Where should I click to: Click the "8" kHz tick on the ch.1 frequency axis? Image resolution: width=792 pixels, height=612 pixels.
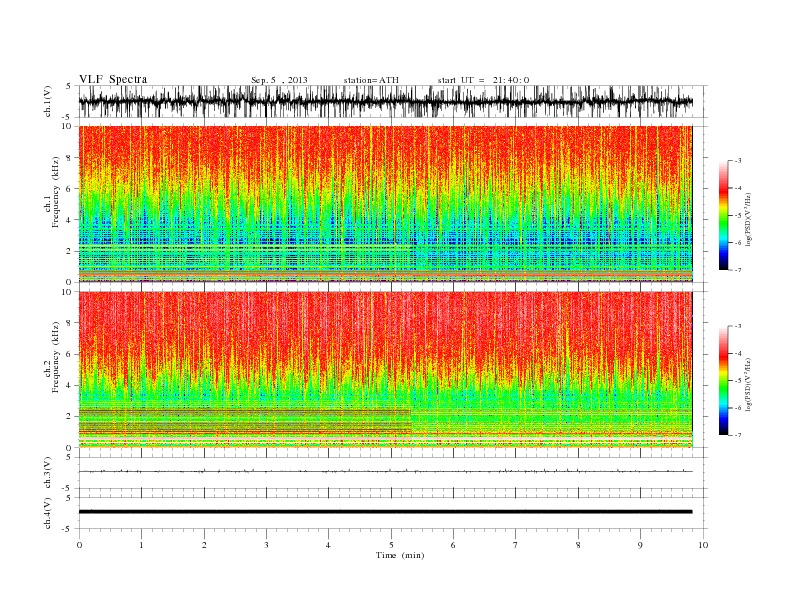69,158
